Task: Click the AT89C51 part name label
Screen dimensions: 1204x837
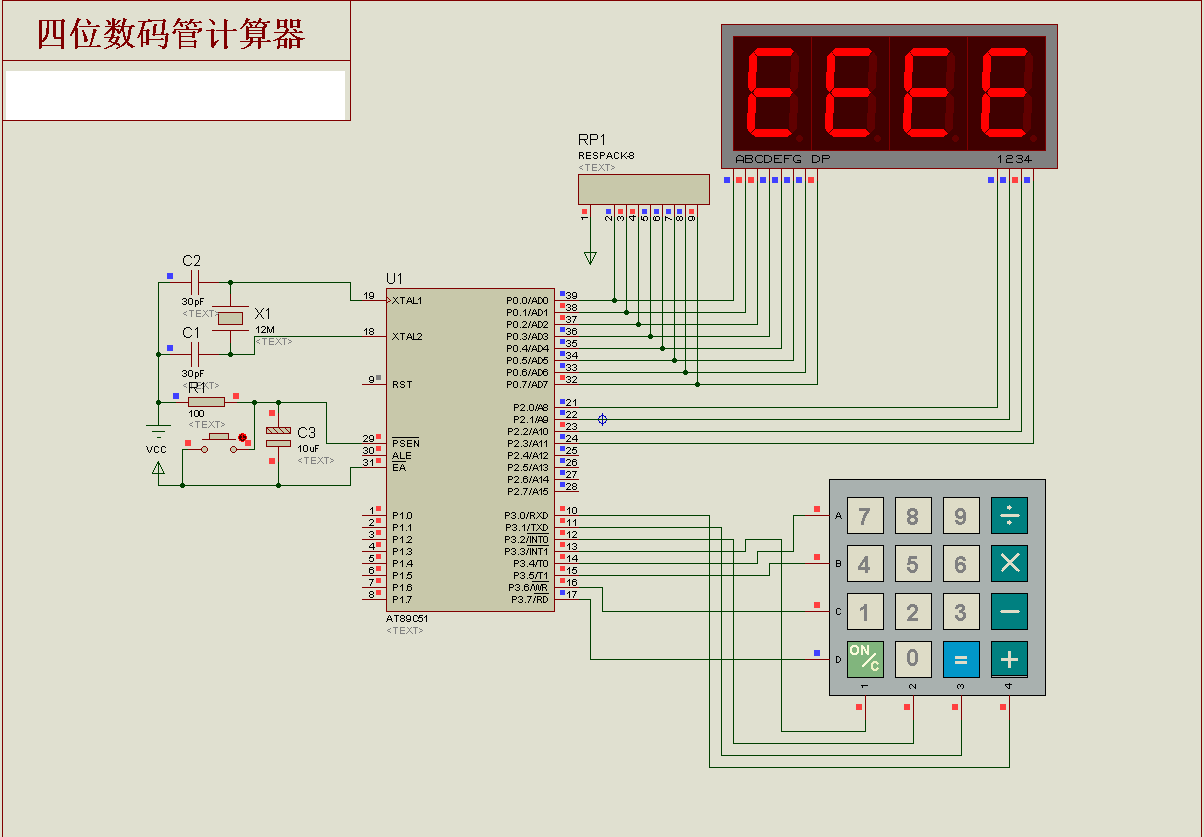Action: [409, 618]
